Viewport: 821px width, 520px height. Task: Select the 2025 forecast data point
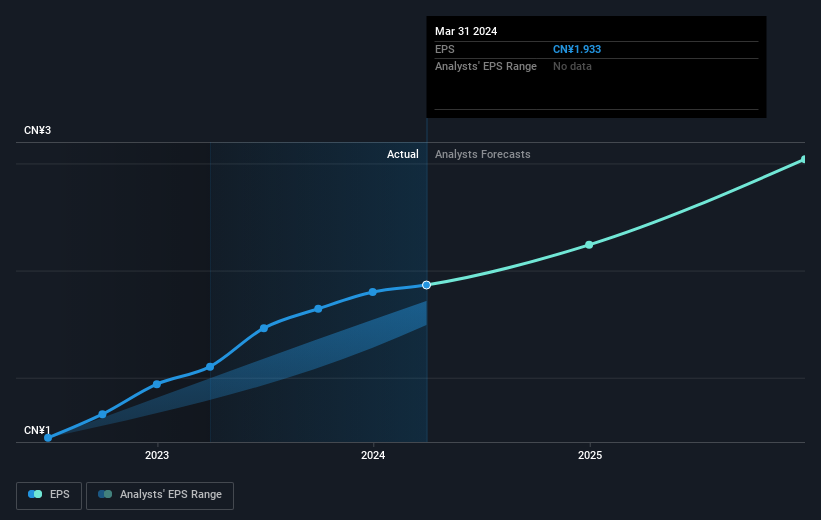point(589,245)
